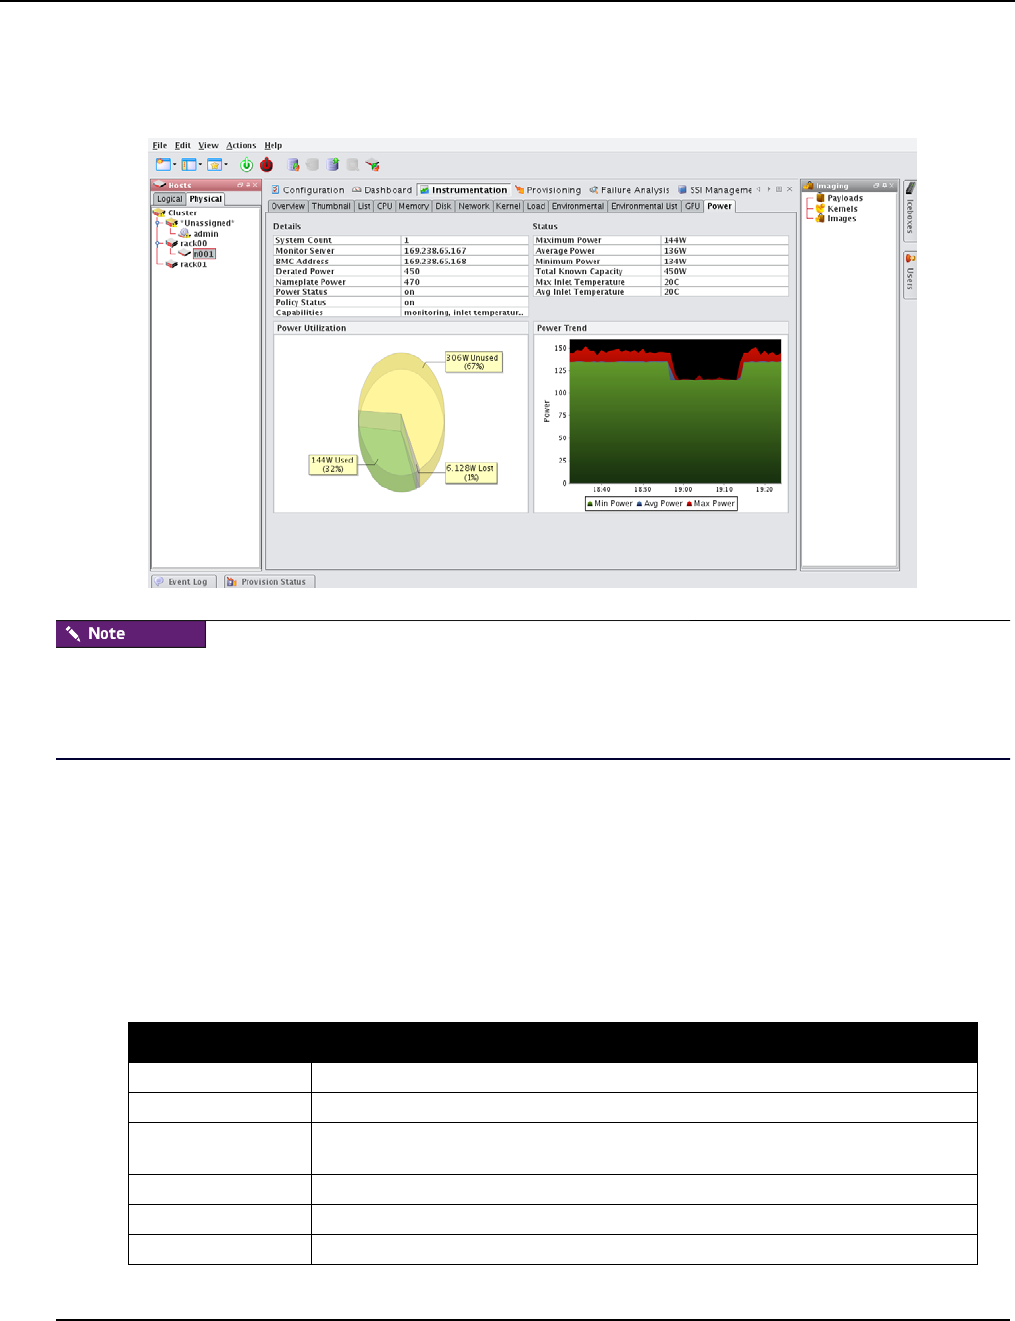
Task: Switch to Environmental List sub-tab
Action: tap(644, 206)
